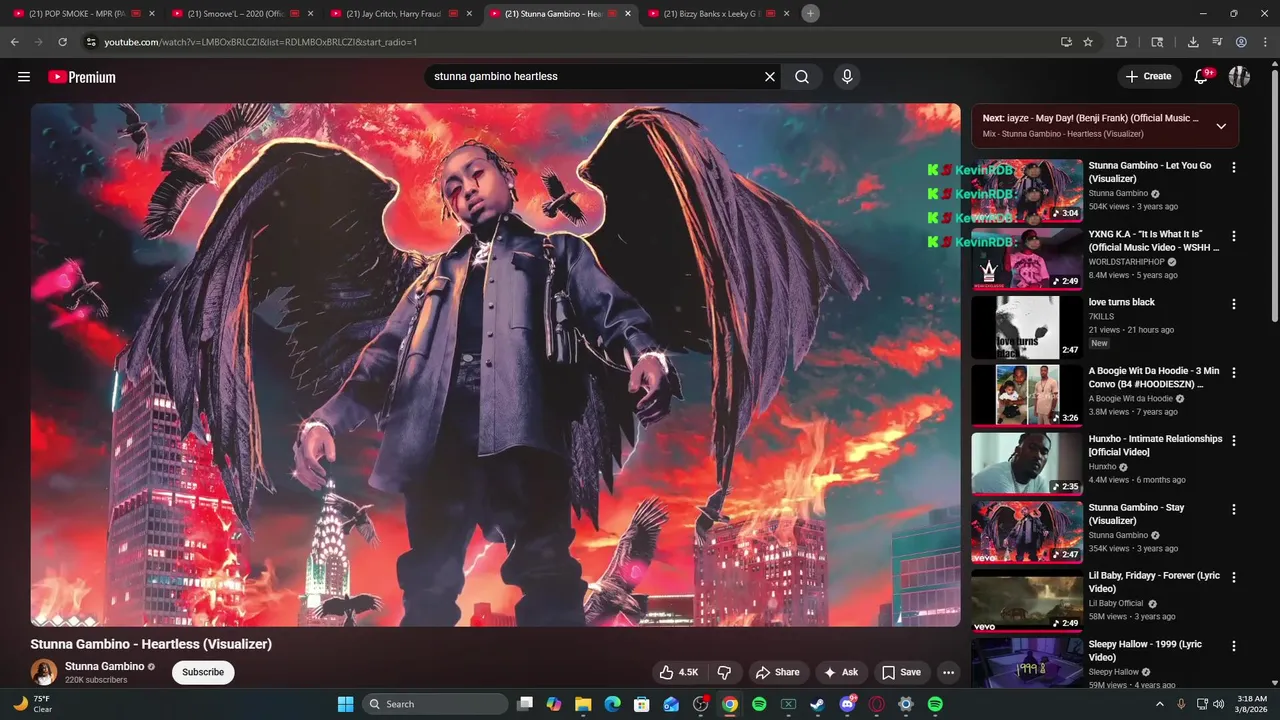Open options for Stunna Gambino Stay

tap(1233, 509)
